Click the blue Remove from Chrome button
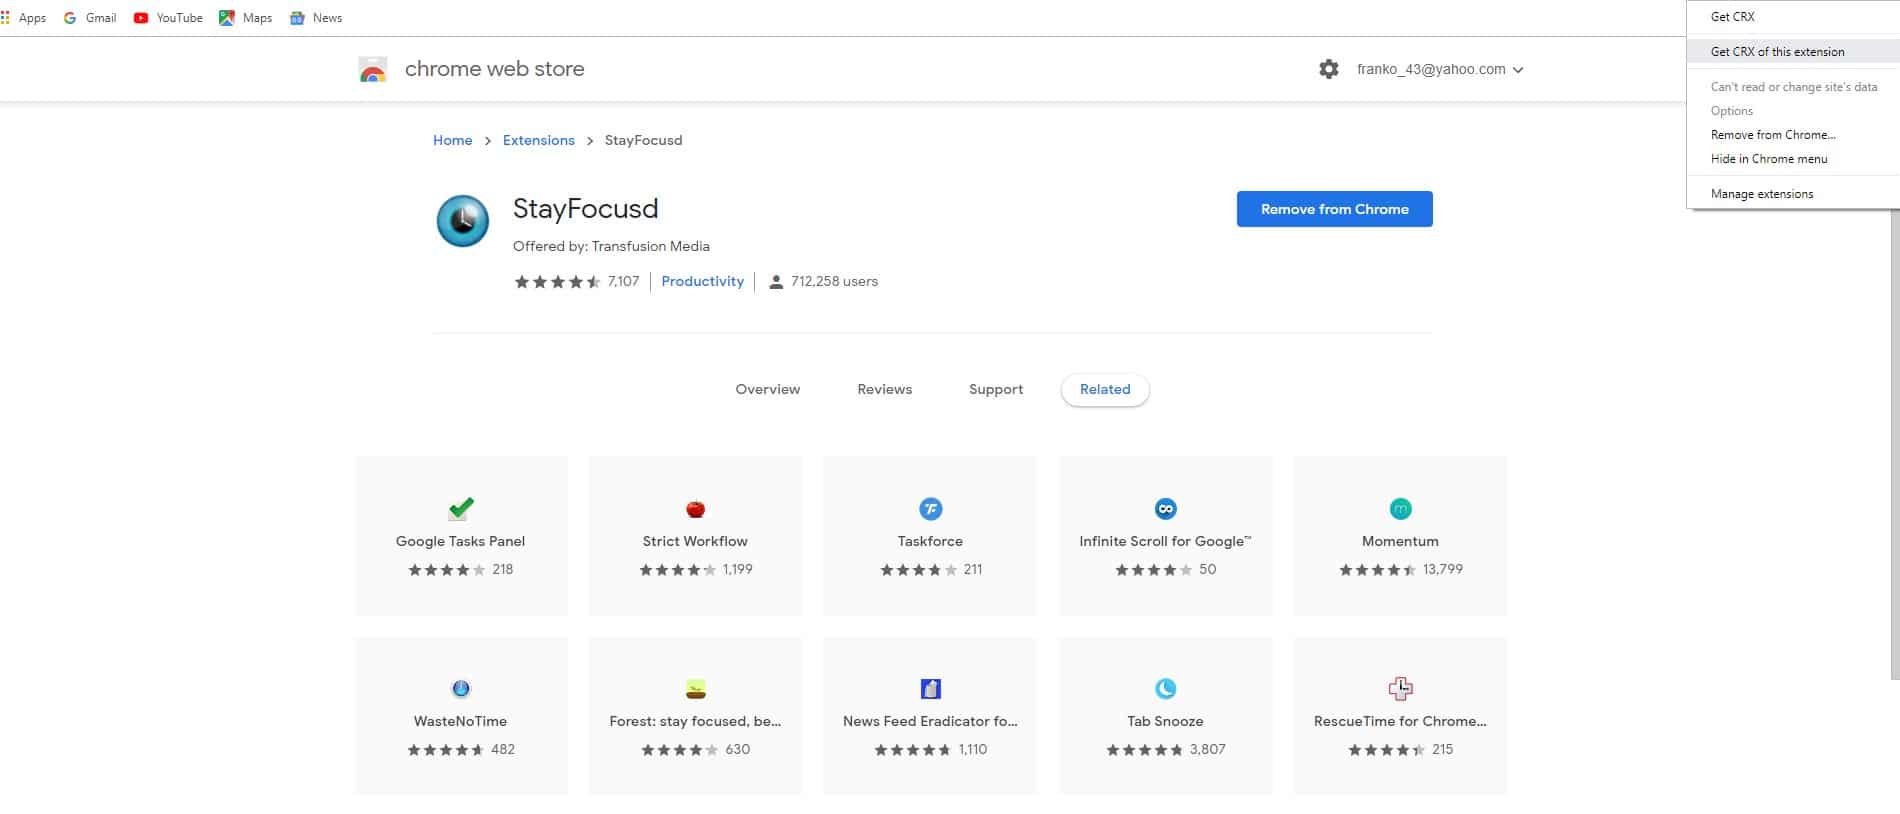This screenshot has height=814, width=1900. 1335,209
